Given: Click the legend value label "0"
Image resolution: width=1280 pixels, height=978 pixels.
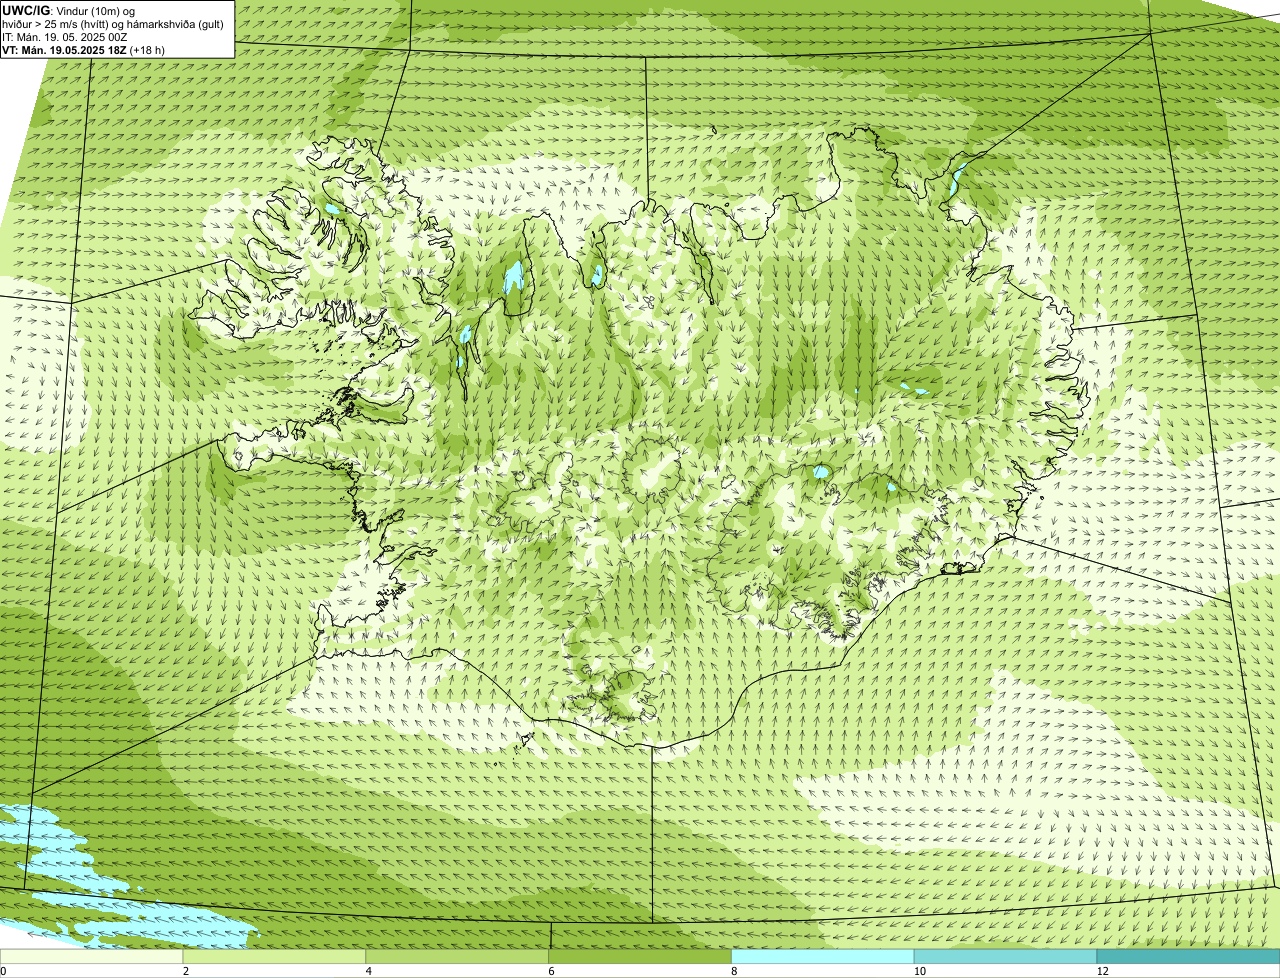Looking at the screenshot, I should tap(3, 971).
